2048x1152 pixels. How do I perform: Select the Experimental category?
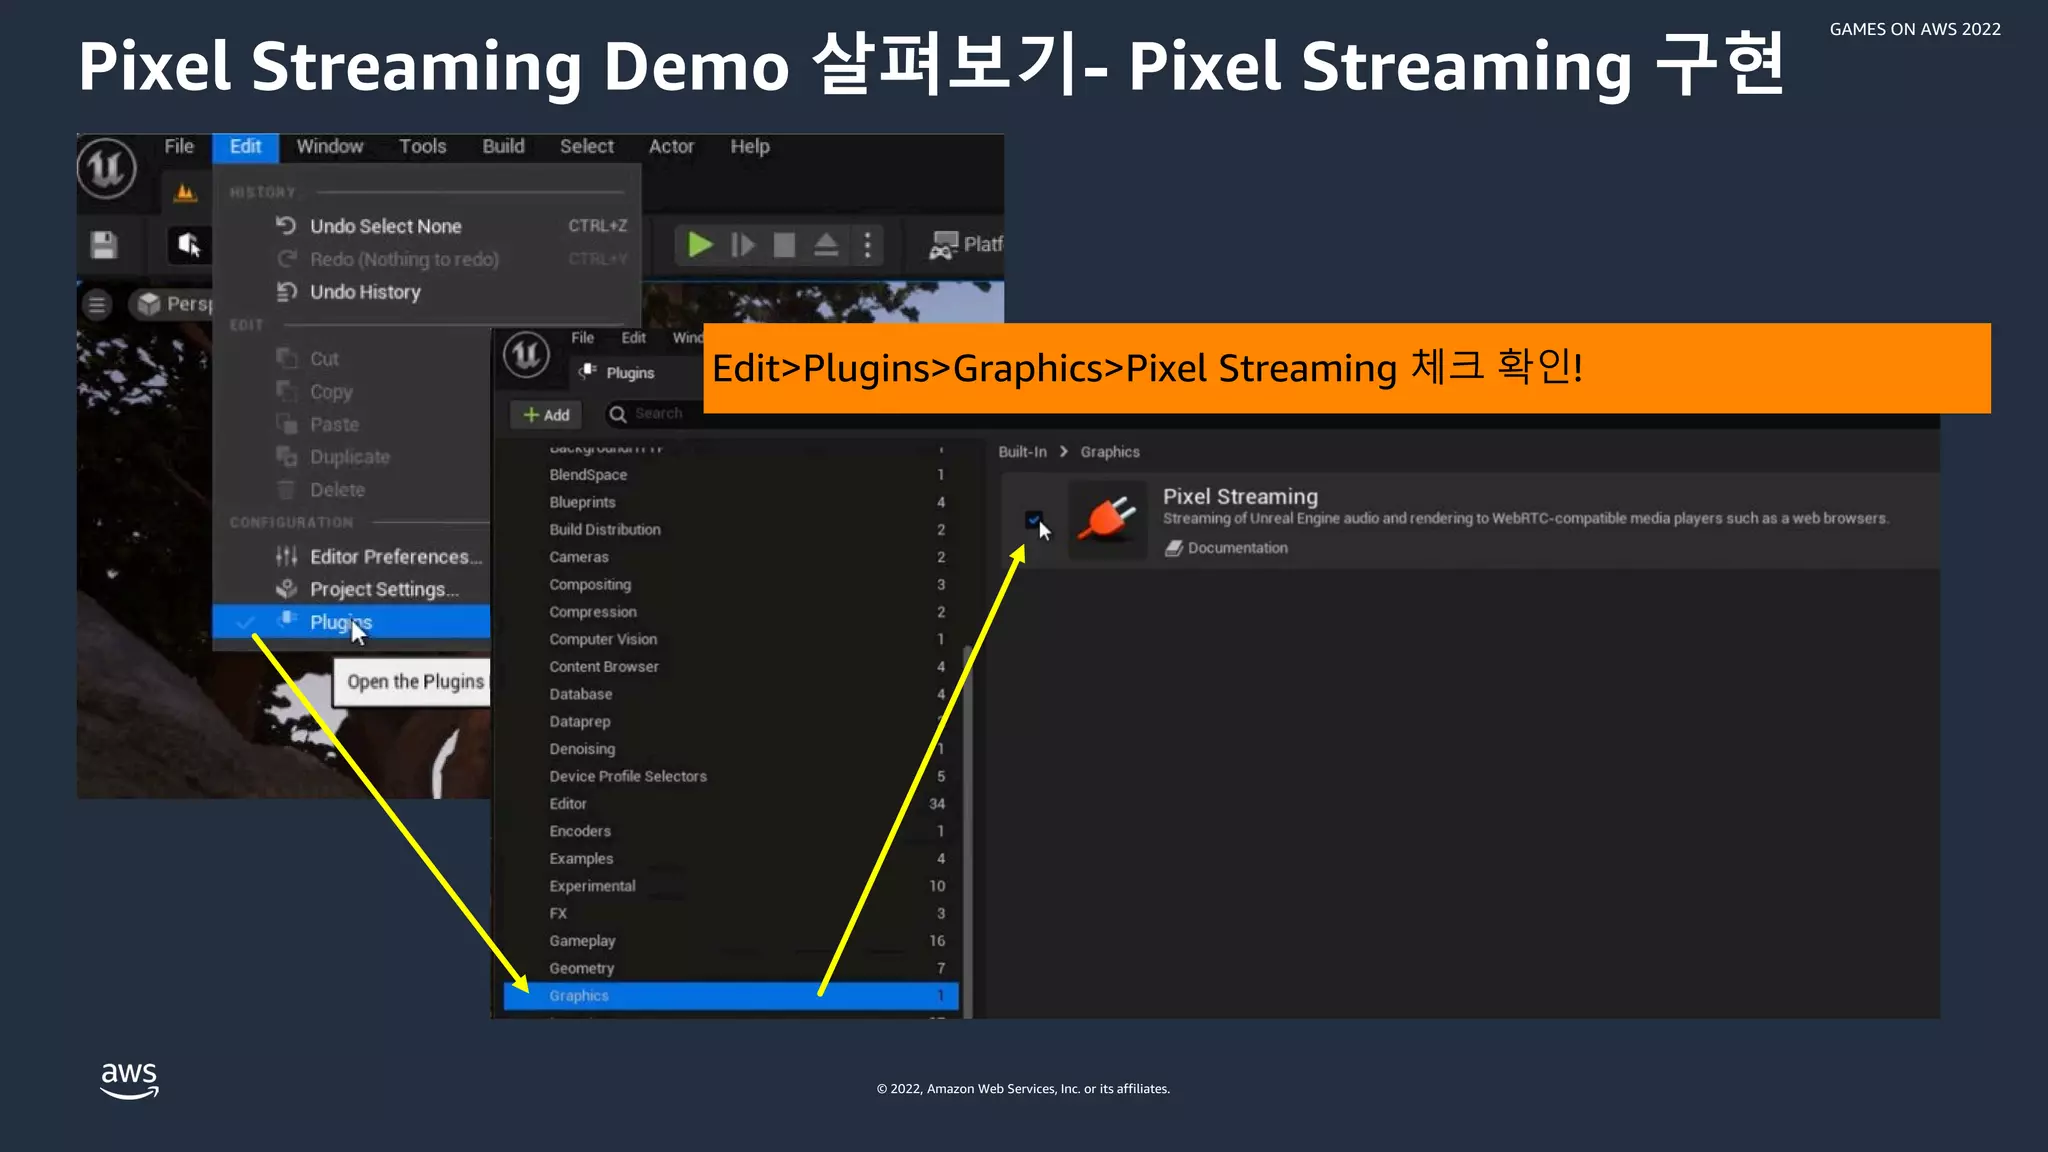coord(730,886)
